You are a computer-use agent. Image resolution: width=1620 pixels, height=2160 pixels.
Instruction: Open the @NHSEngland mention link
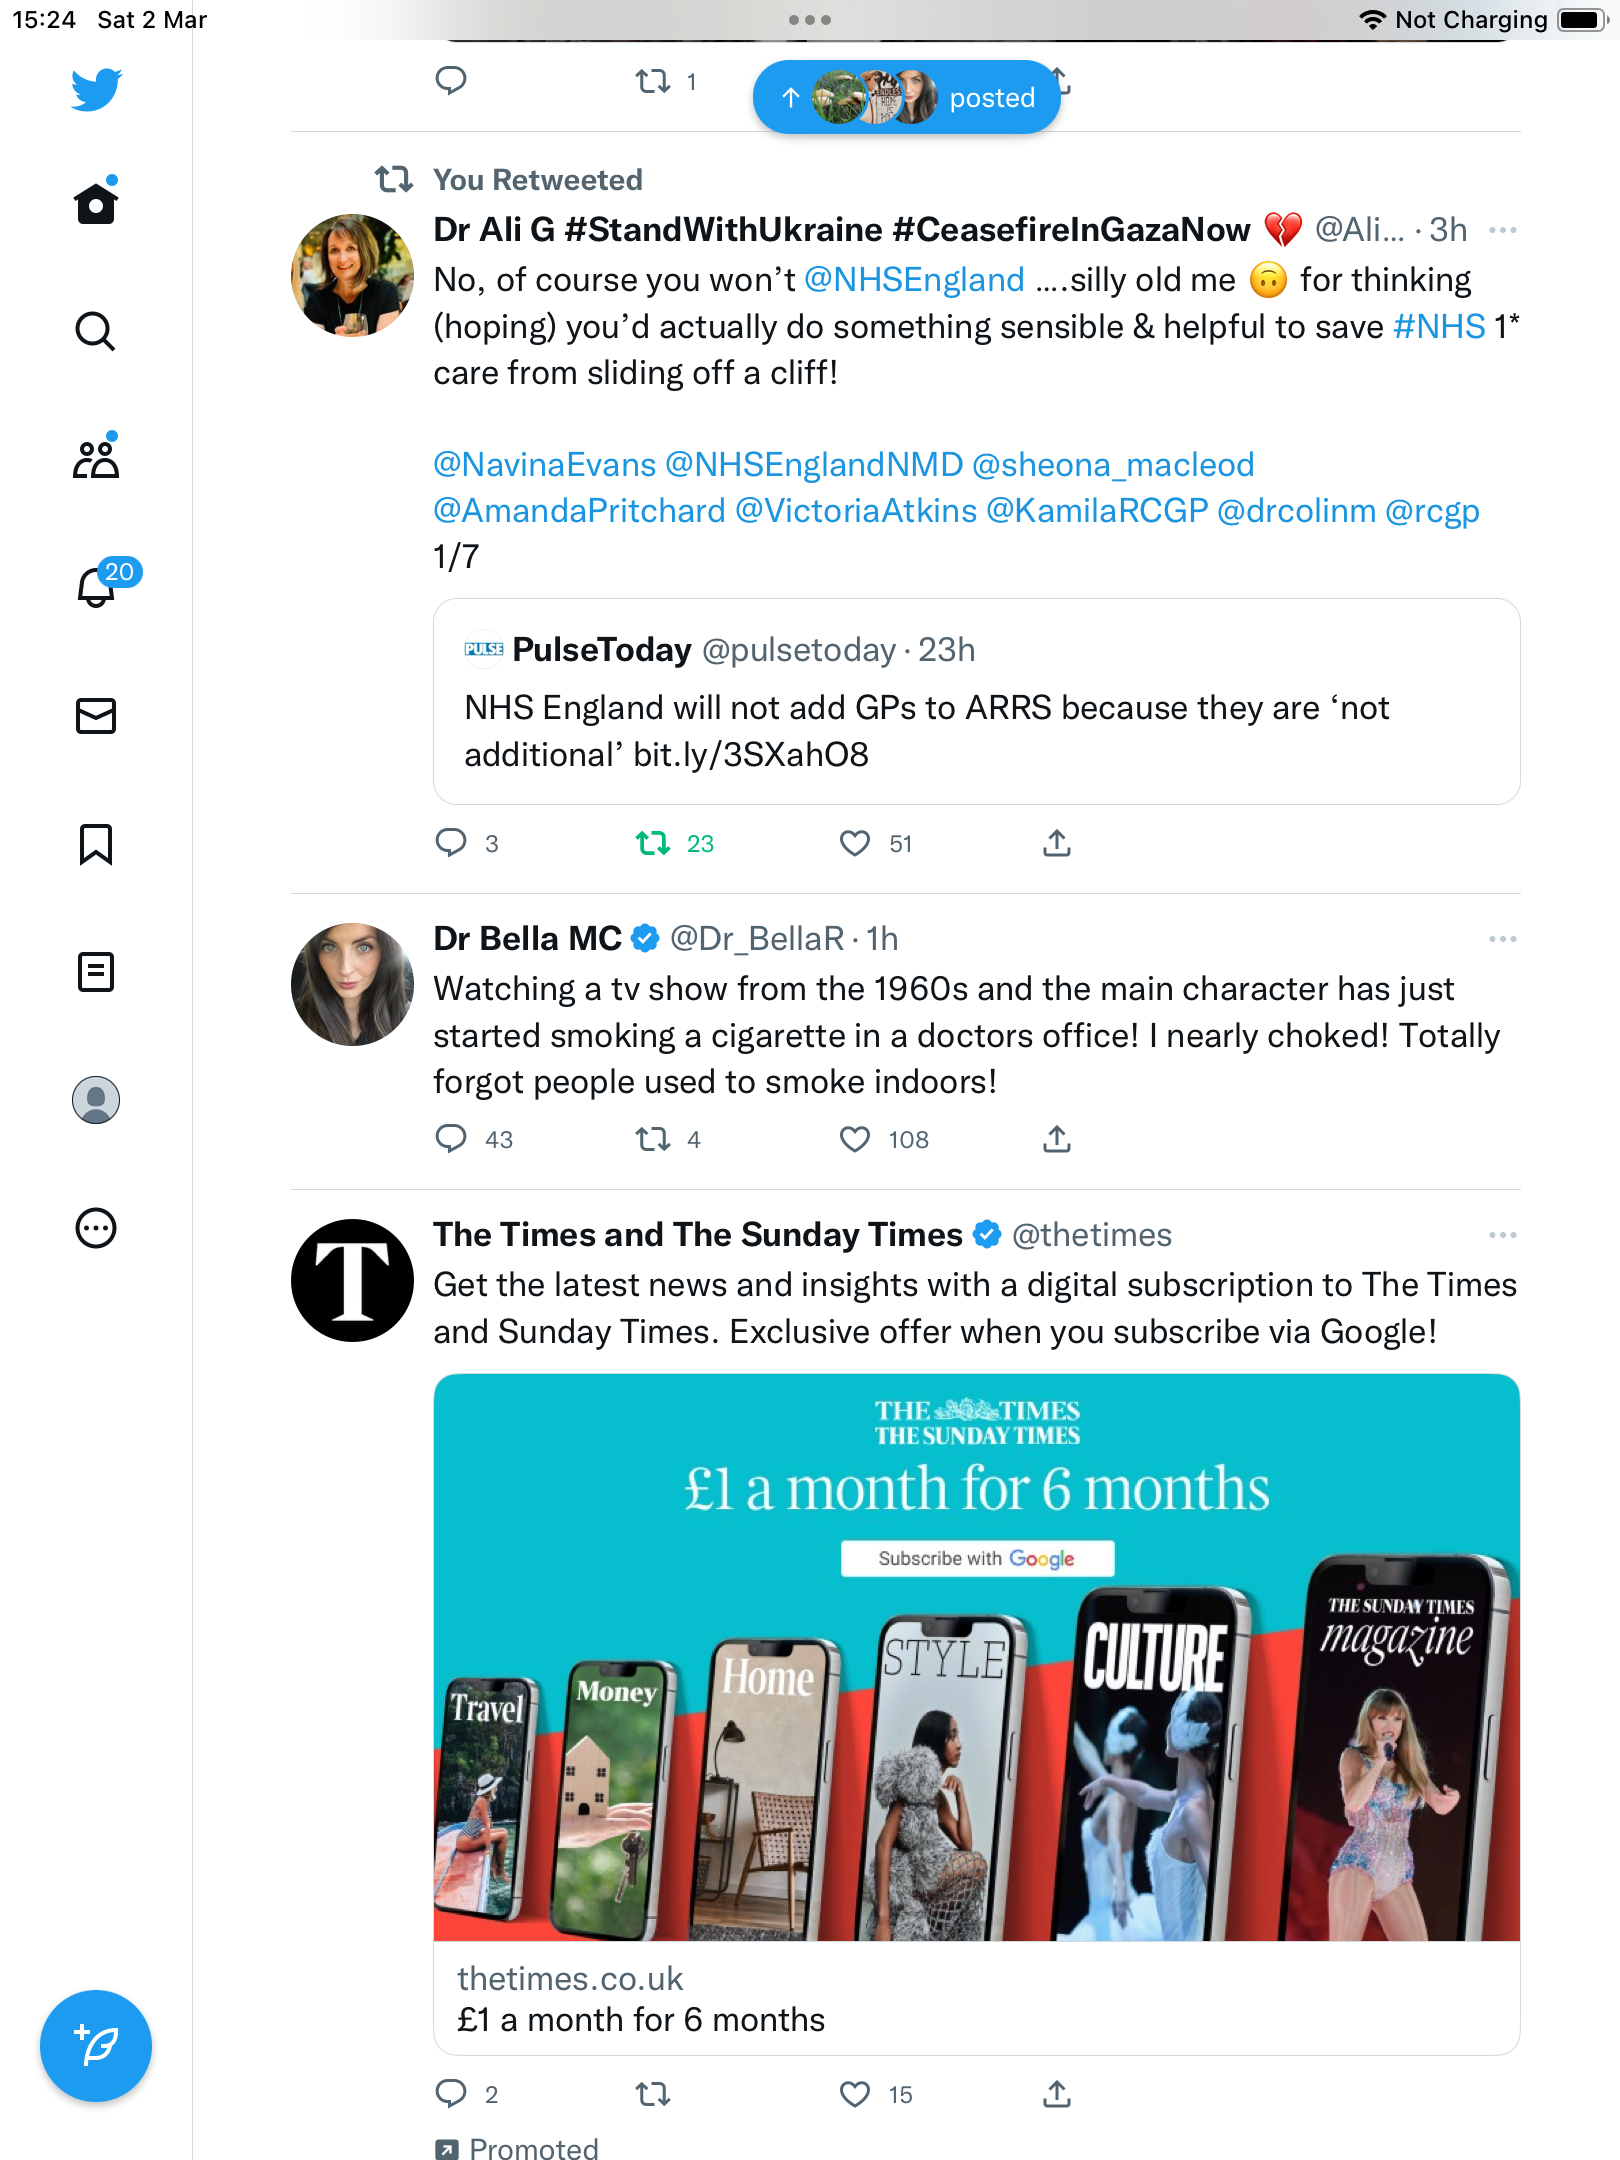[x=914, y=280]
